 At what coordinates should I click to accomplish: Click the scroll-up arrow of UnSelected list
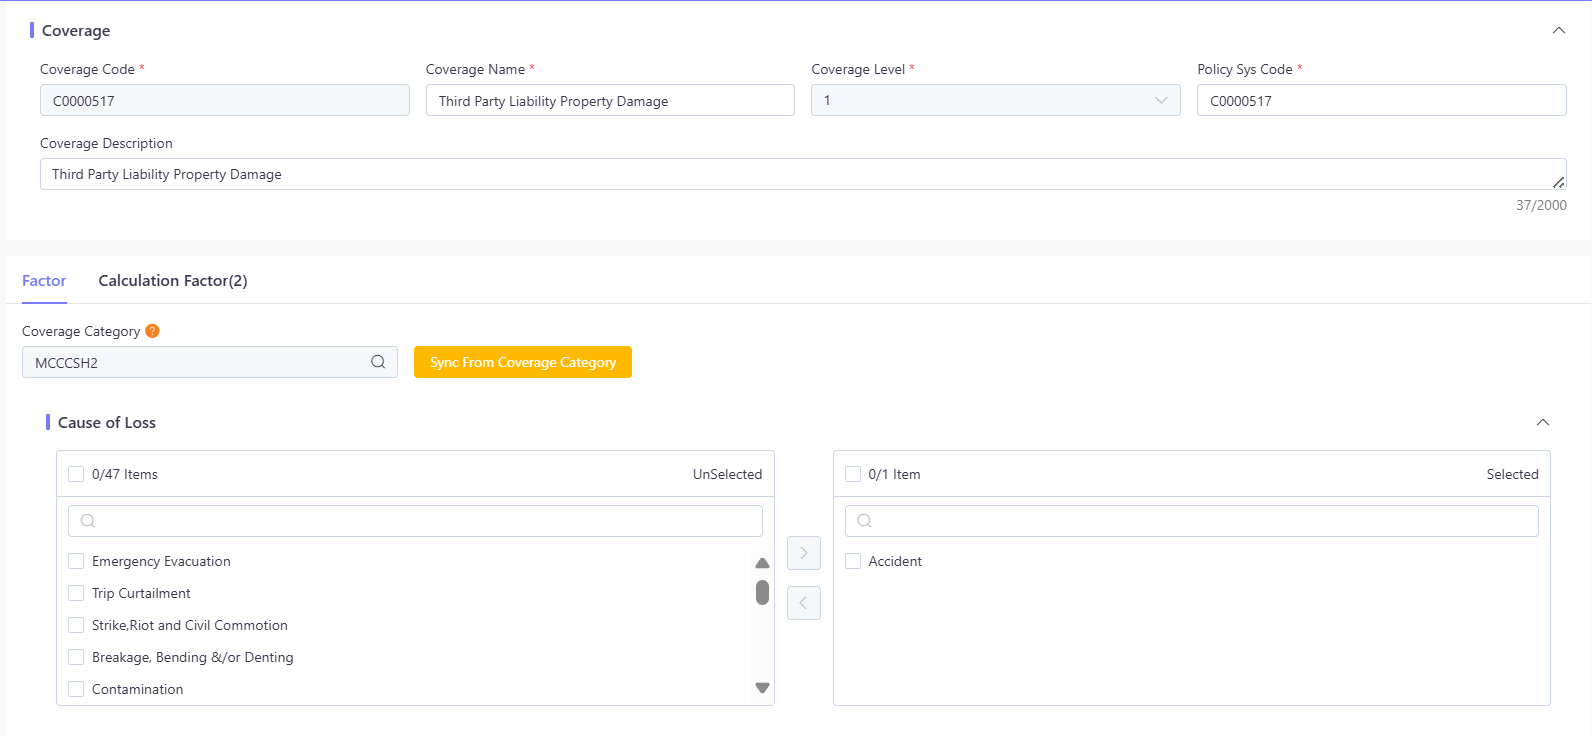(x=762, y=563)
